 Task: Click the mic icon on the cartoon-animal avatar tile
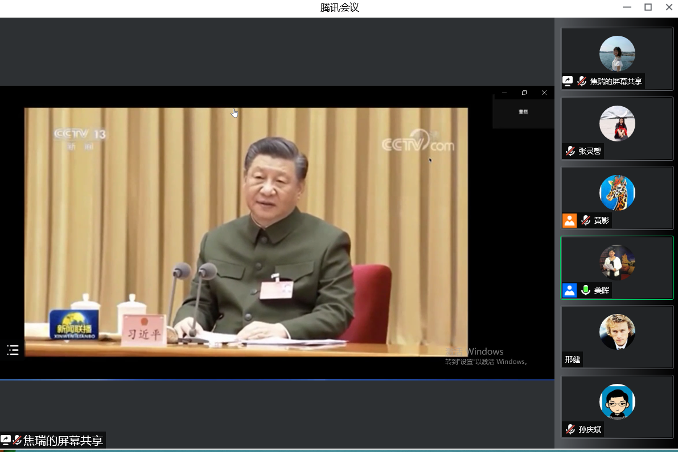tap(586, 220)
